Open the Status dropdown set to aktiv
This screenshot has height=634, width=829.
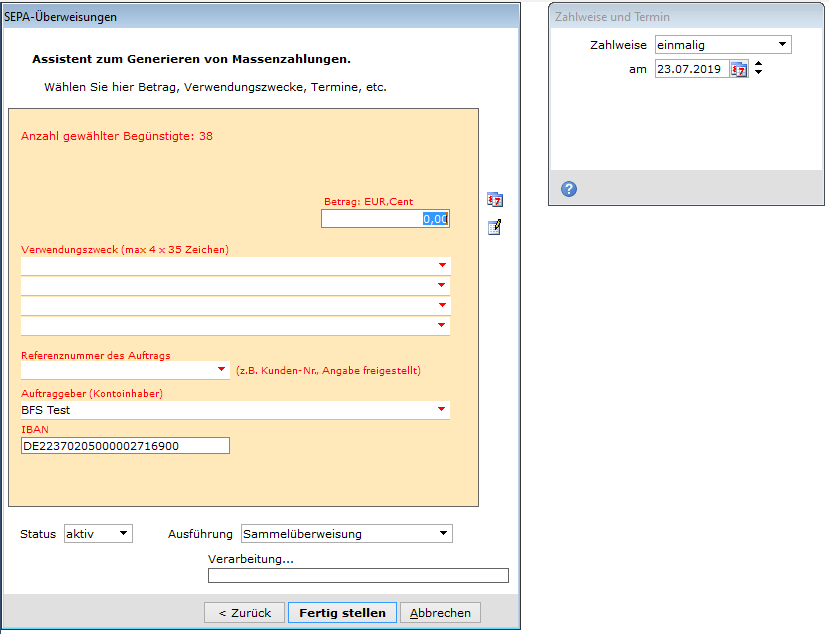click(98, 534)
